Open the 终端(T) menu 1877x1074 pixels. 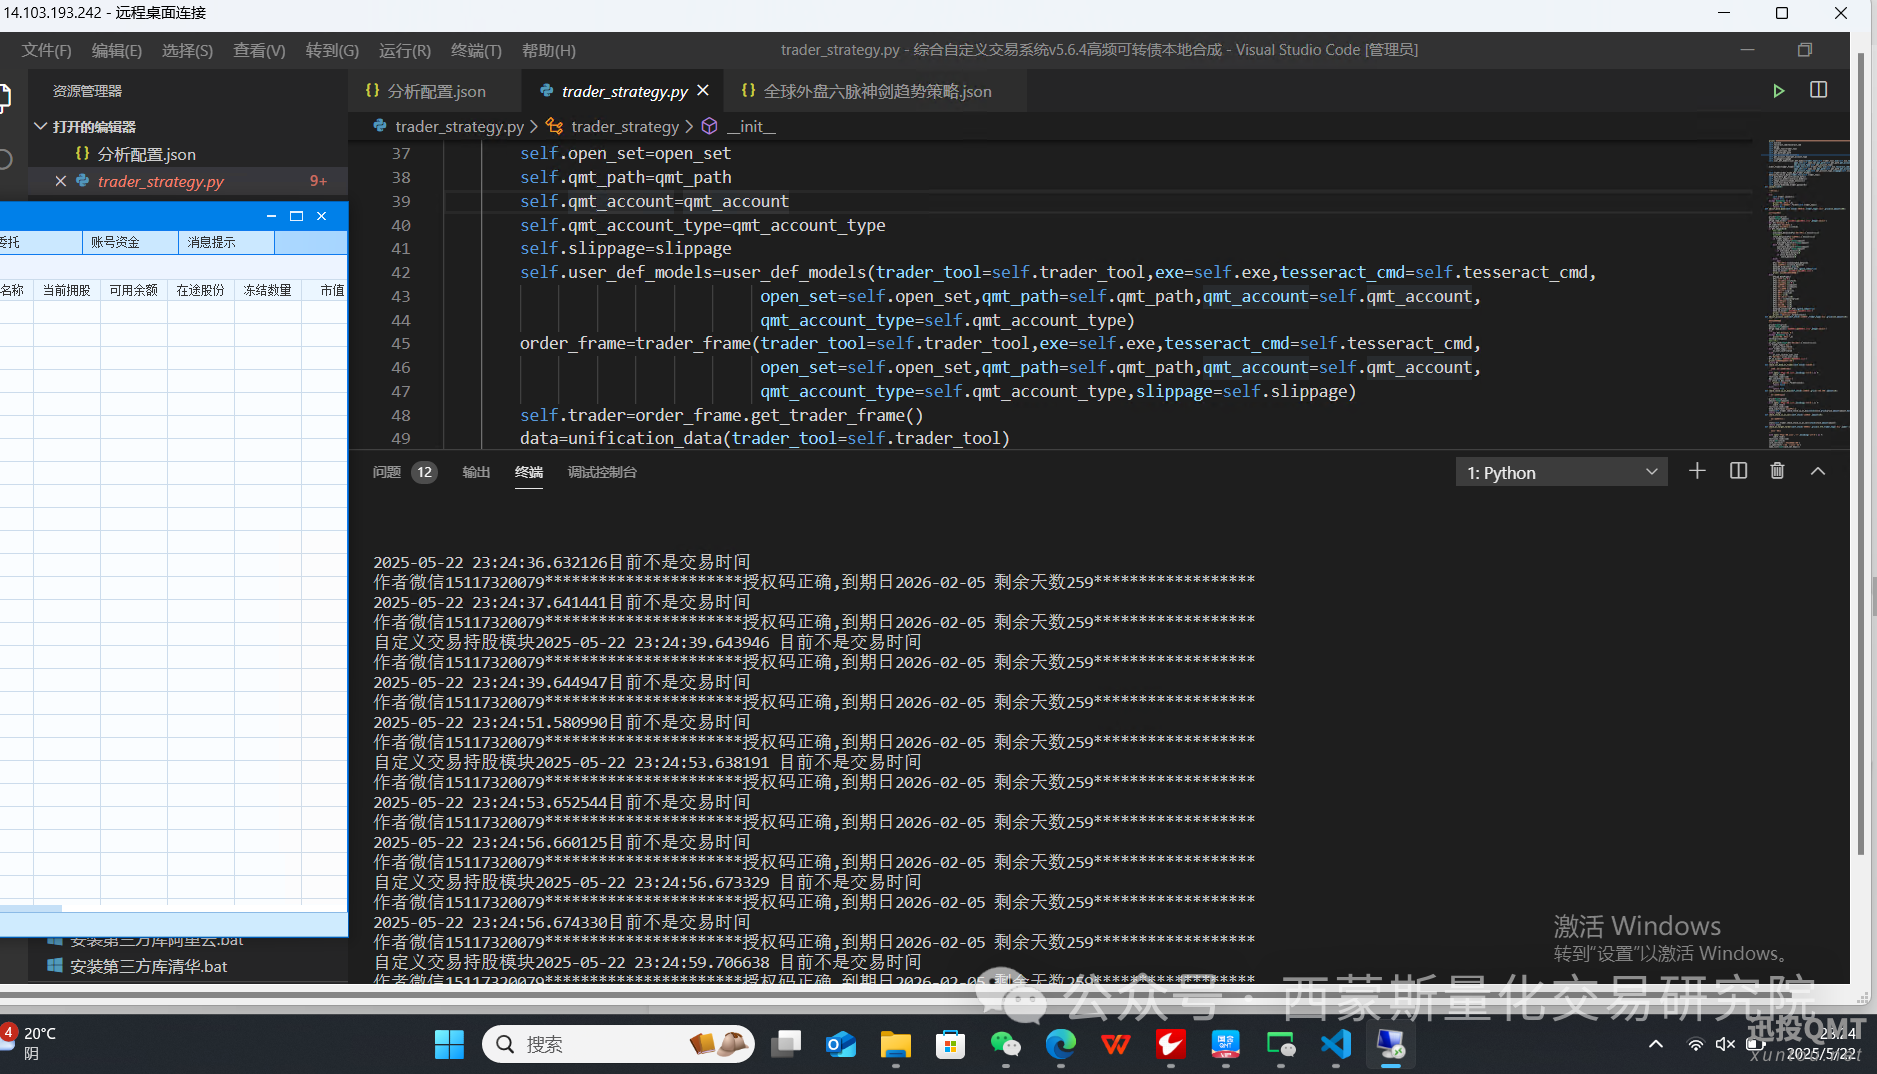tap(476, 50)
